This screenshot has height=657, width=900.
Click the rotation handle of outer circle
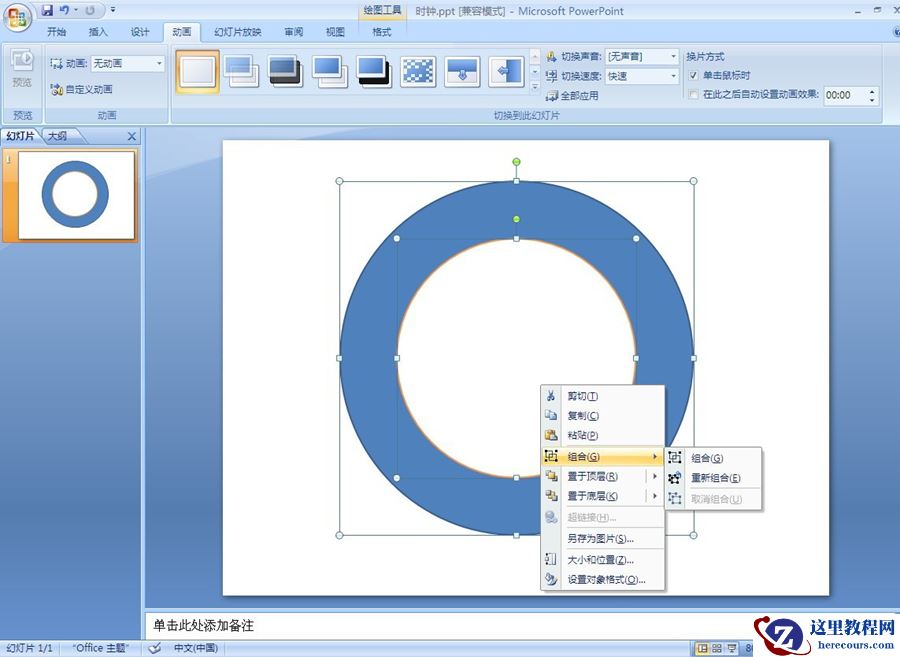click(517, 162)
